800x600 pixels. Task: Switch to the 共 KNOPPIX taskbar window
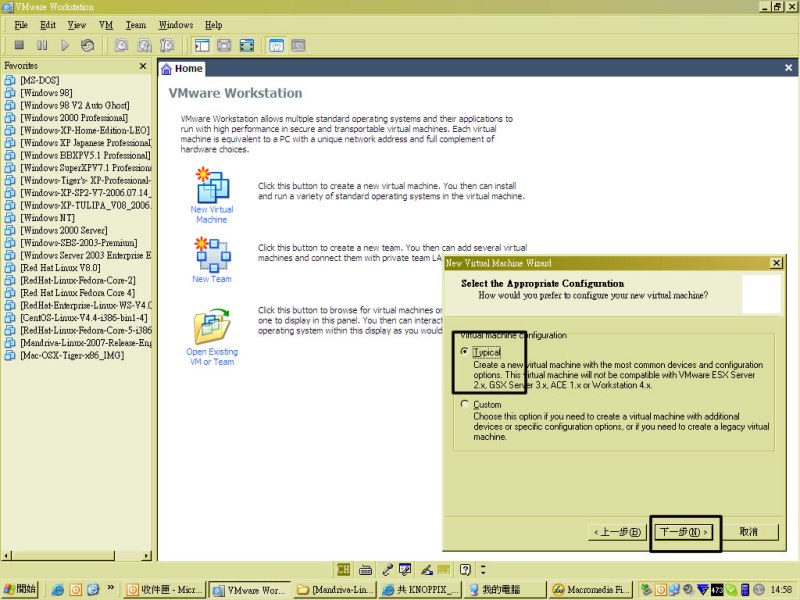coord(420,590)
